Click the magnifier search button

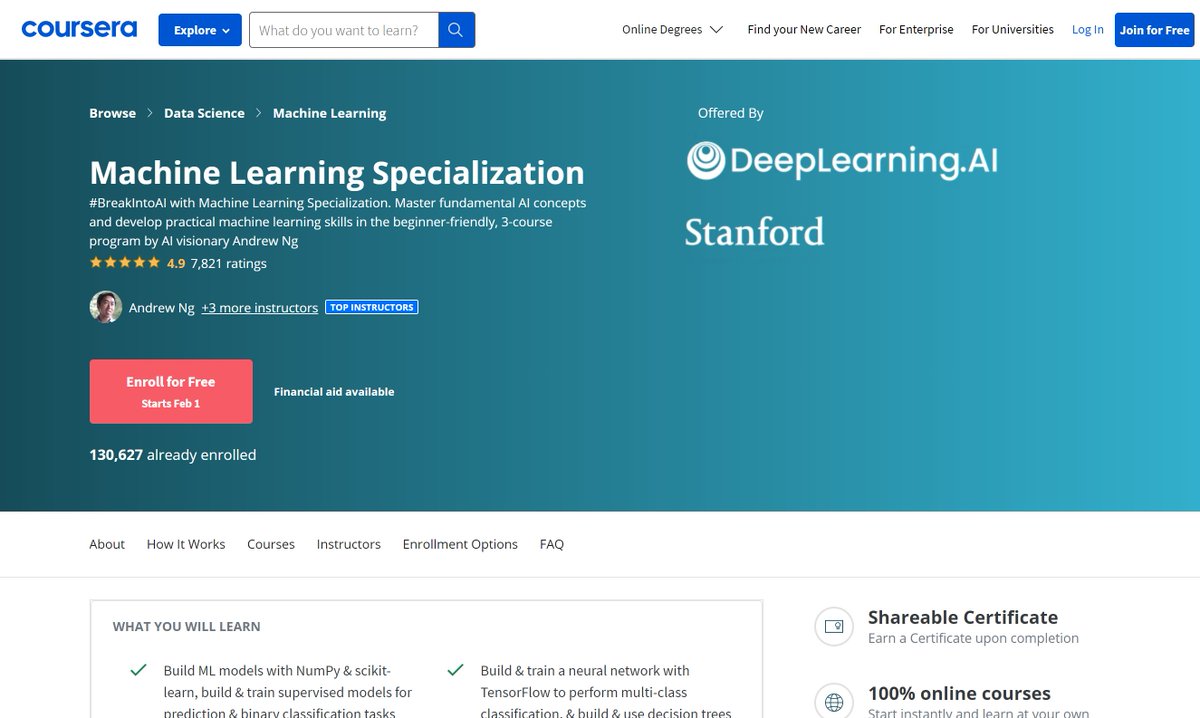tap(456, 30)
